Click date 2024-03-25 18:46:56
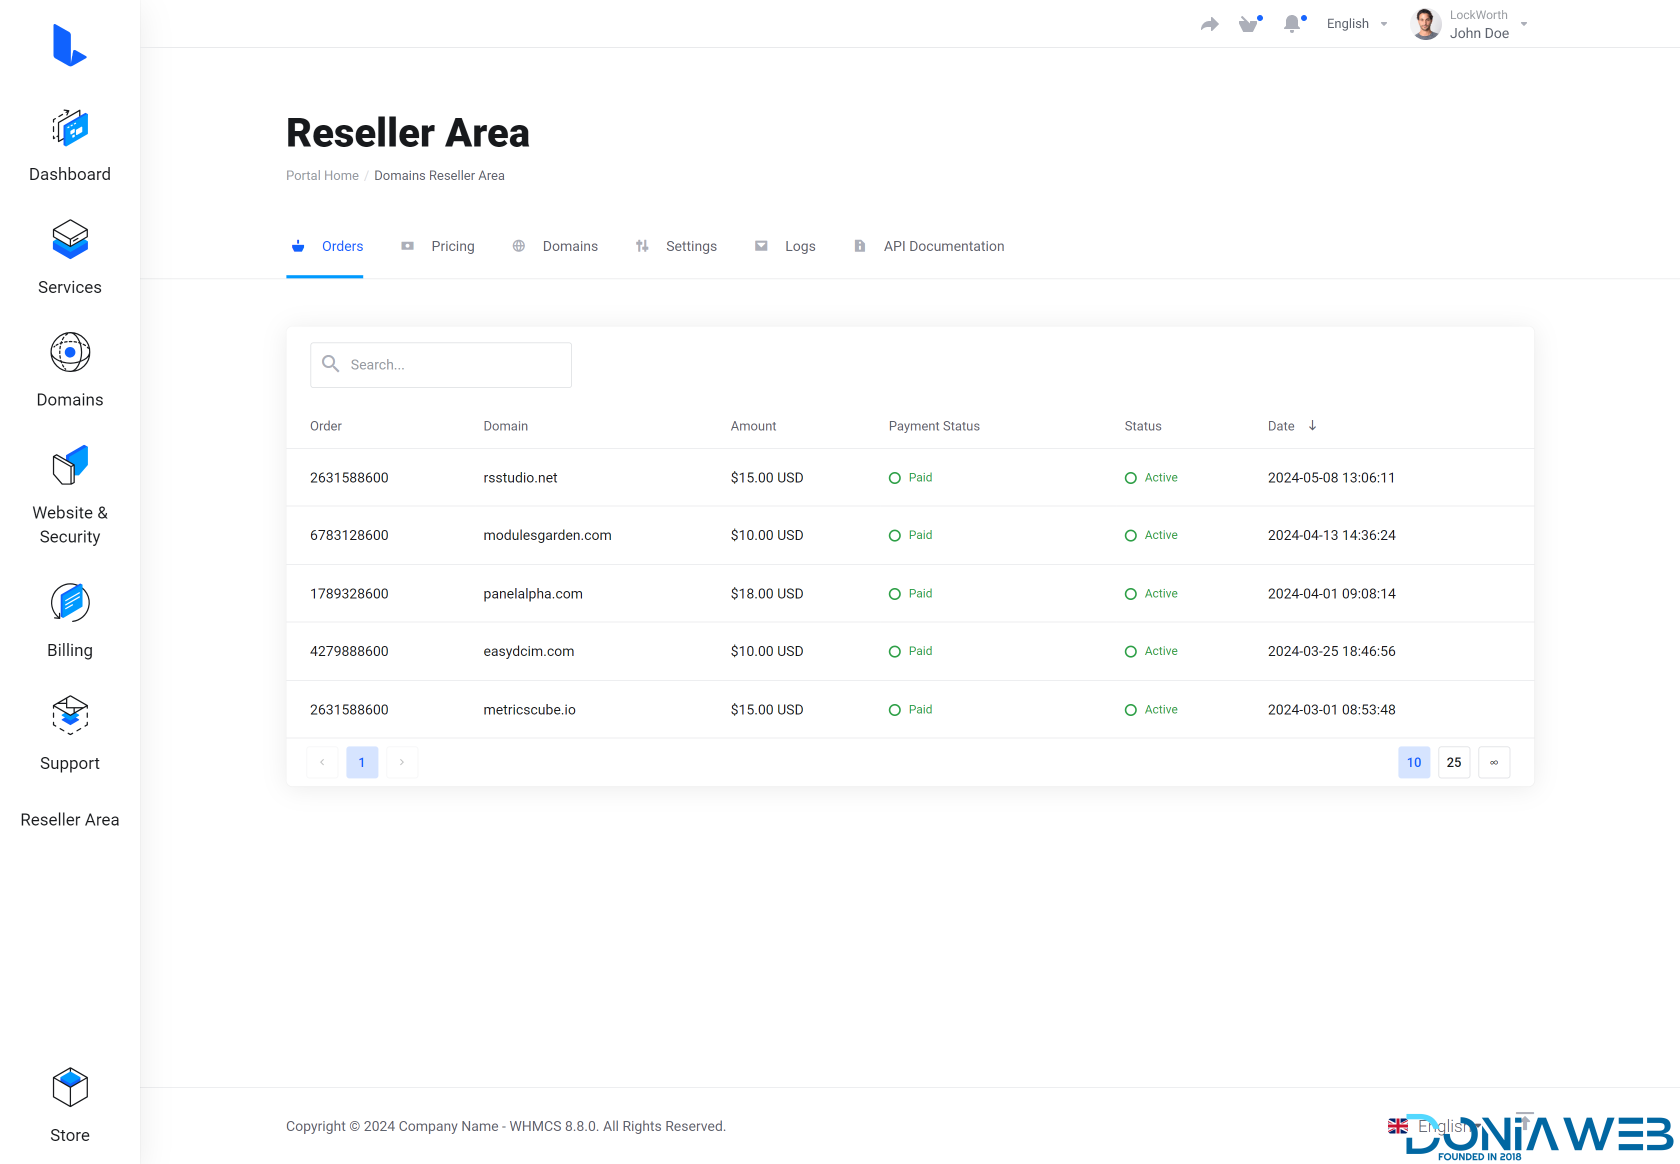 (x=1331, y=652)
